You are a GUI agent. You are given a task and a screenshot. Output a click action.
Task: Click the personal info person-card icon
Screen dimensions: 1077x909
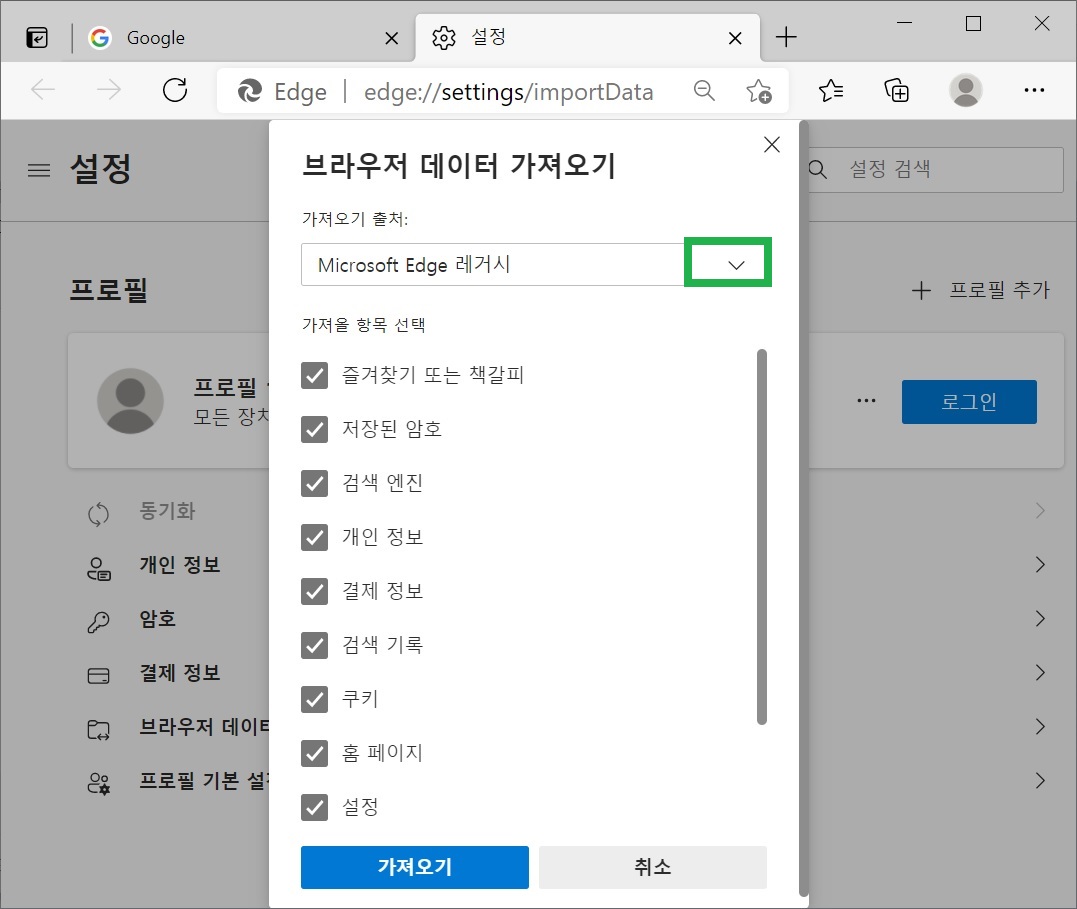[98, 568]
